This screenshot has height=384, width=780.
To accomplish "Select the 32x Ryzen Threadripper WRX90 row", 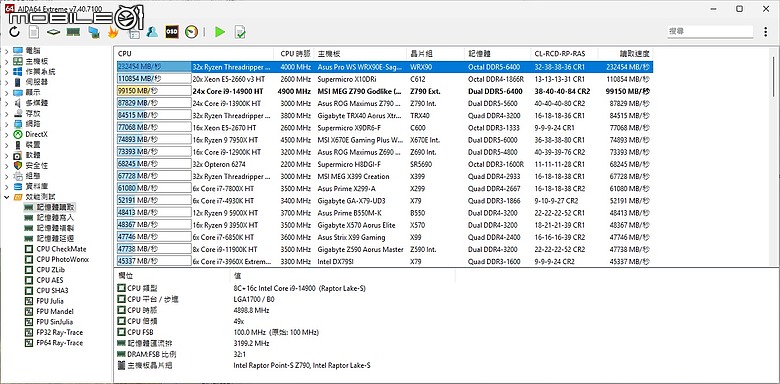I will click(x=384, y=67).
